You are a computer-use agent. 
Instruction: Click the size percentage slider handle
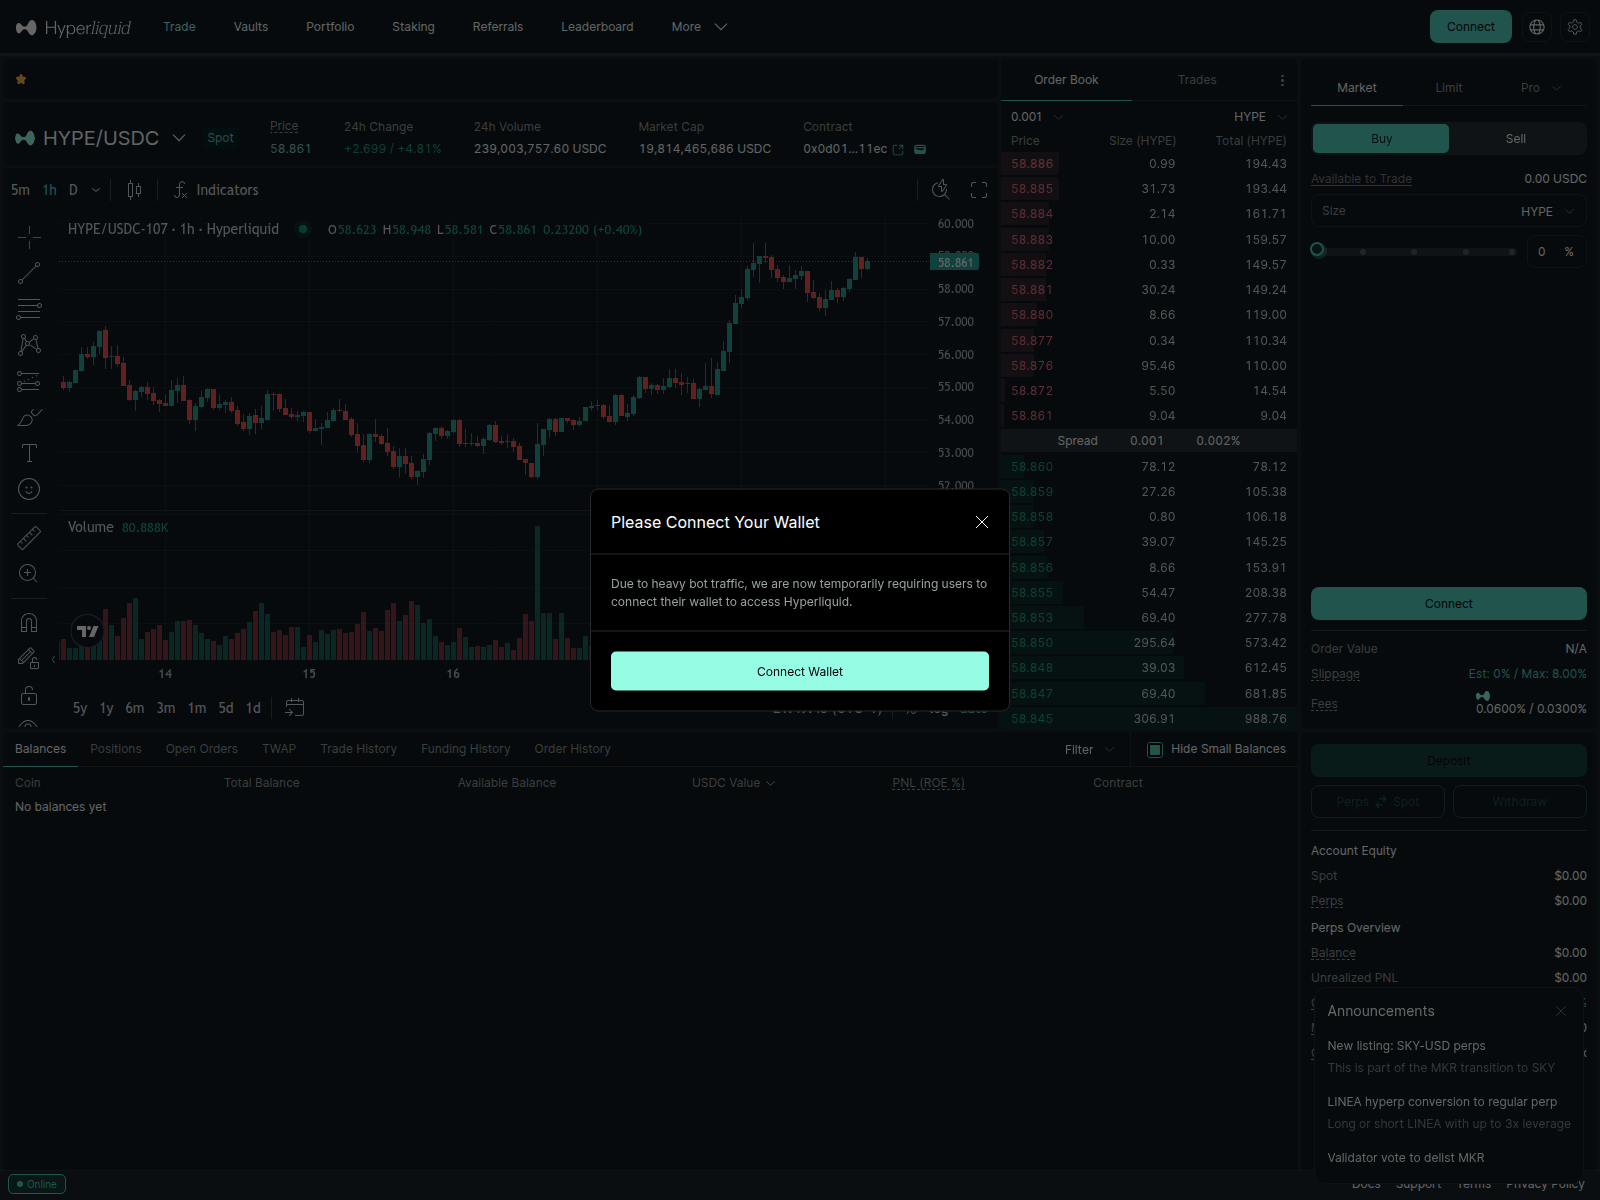(1318, 250)
